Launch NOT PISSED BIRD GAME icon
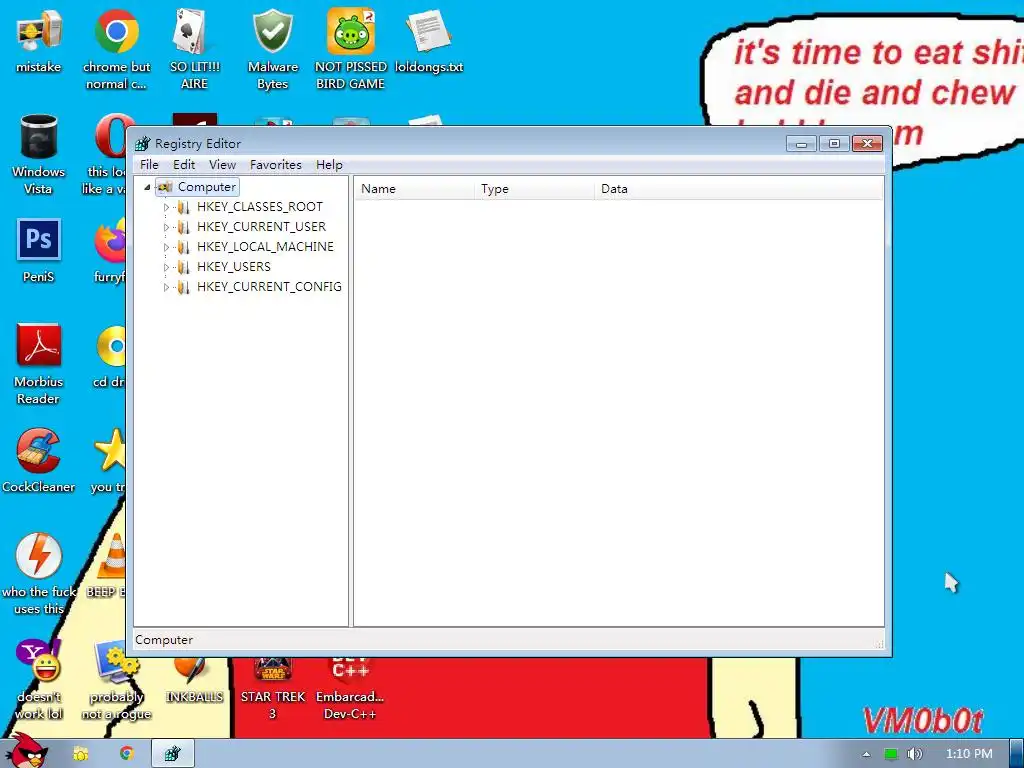The image size is (1024, 768). [x=351, y=49]
